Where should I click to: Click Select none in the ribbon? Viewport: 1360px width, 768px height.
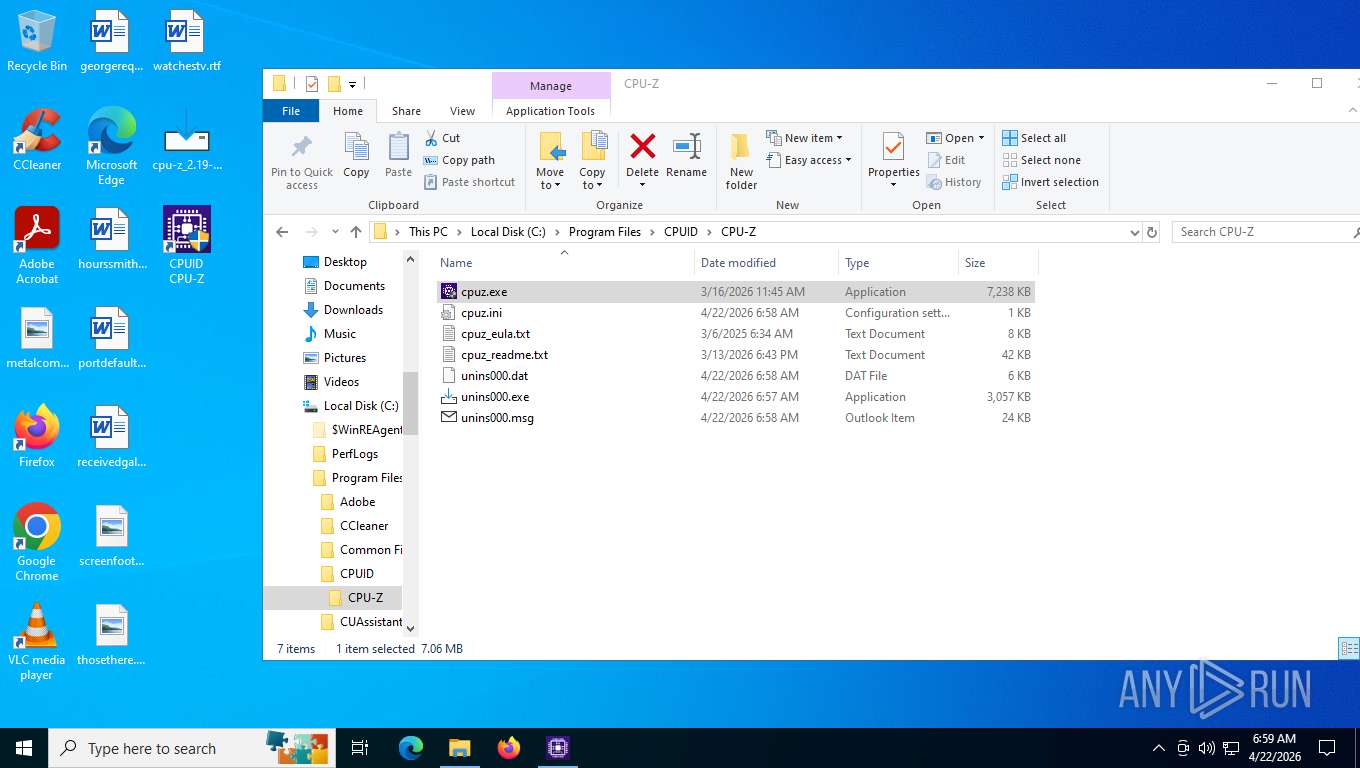click(x=1042, y=160)
